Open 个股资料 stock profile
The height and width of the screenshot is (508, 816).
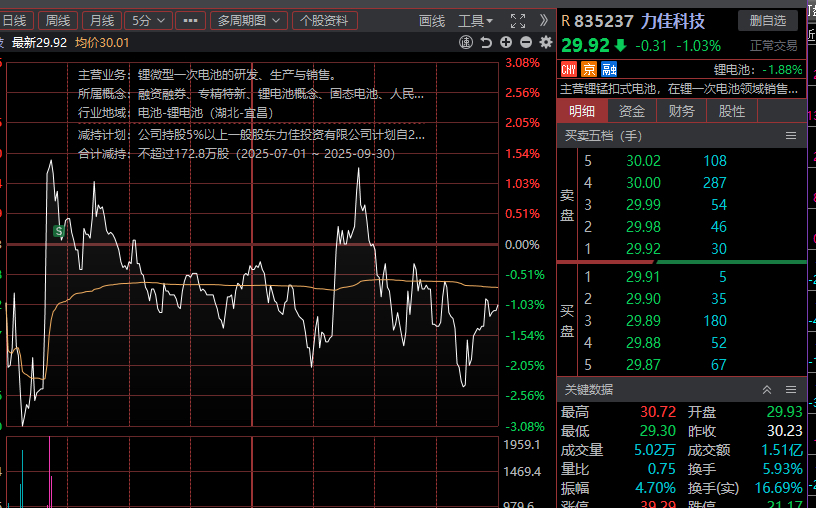pos(324,21)
